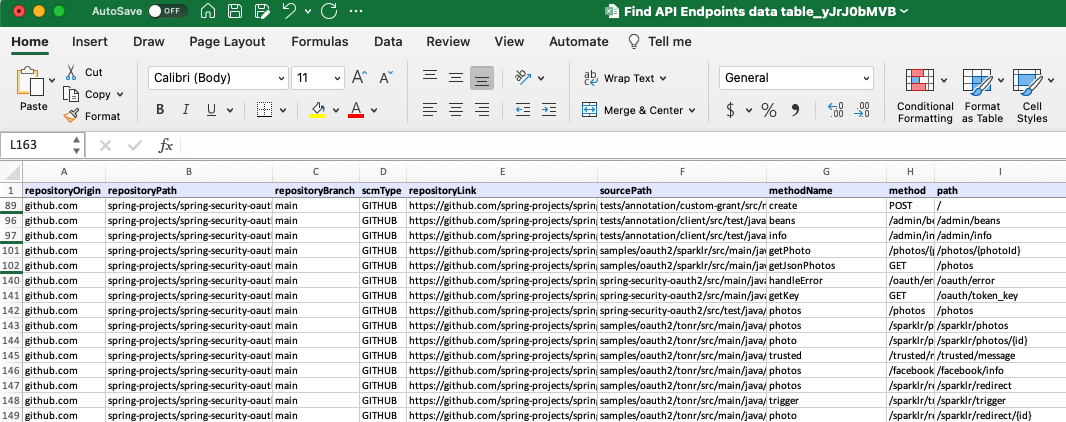Image resolution: width=1066 pixels, height=422 pixels.
Task: Click the Copy icon
Action: point(71,94)
